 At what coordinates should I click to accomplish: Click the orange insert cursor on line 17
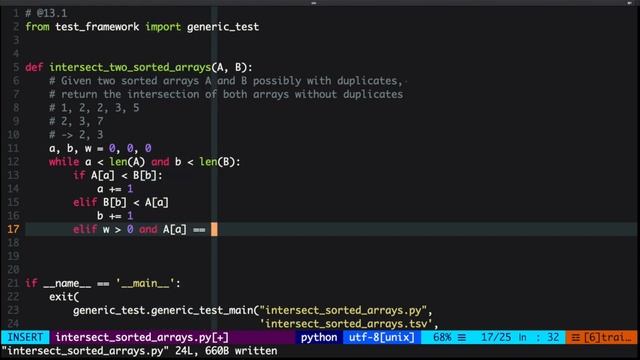tap(214, 229)
